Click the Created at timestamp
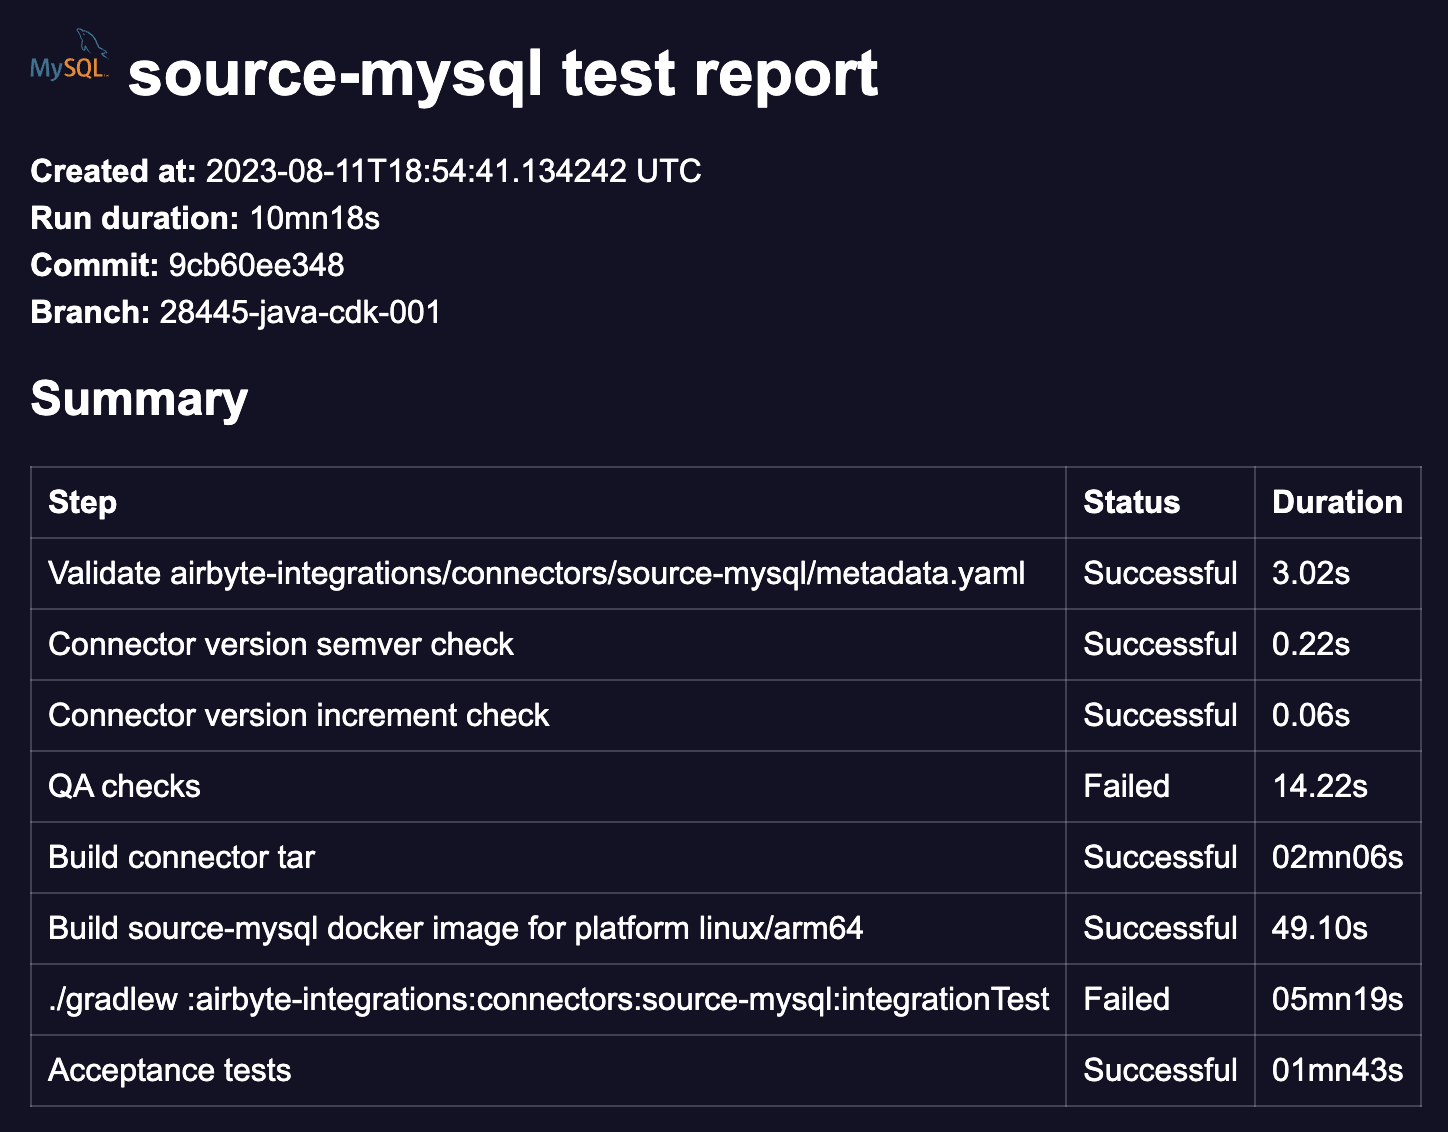The width and height of the screenshot is (1448, 1132). pos(452,171)
